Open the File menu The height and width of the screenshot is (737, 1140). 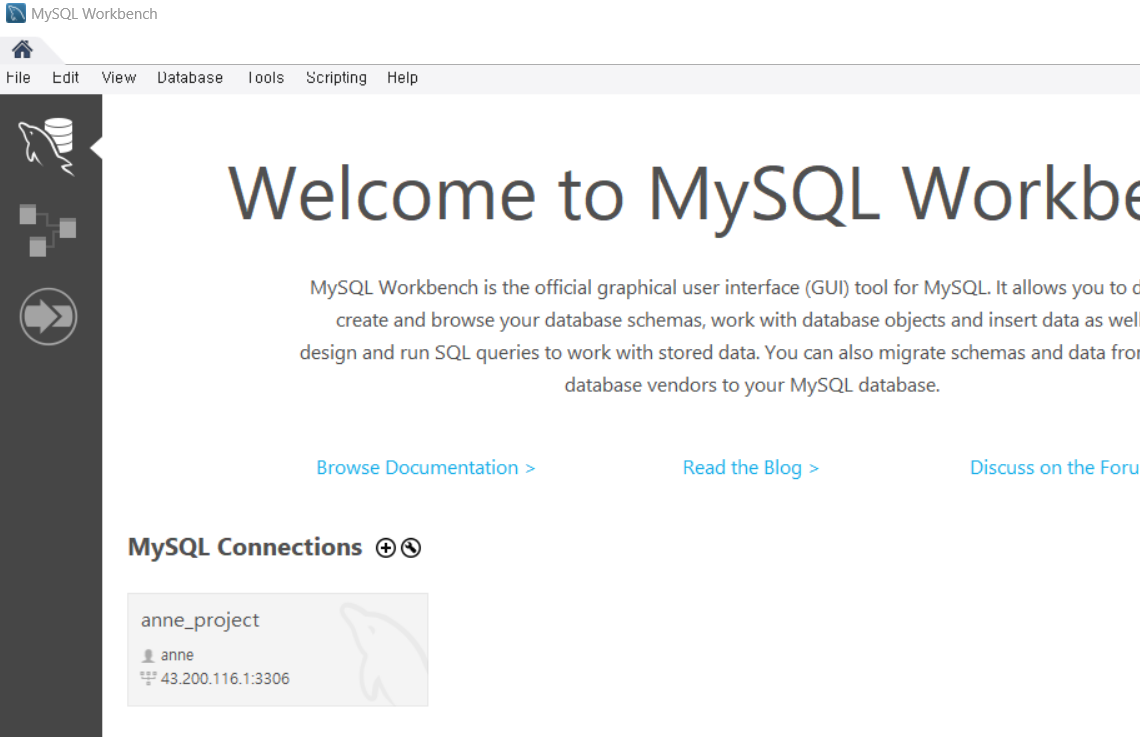pos(18,78)
